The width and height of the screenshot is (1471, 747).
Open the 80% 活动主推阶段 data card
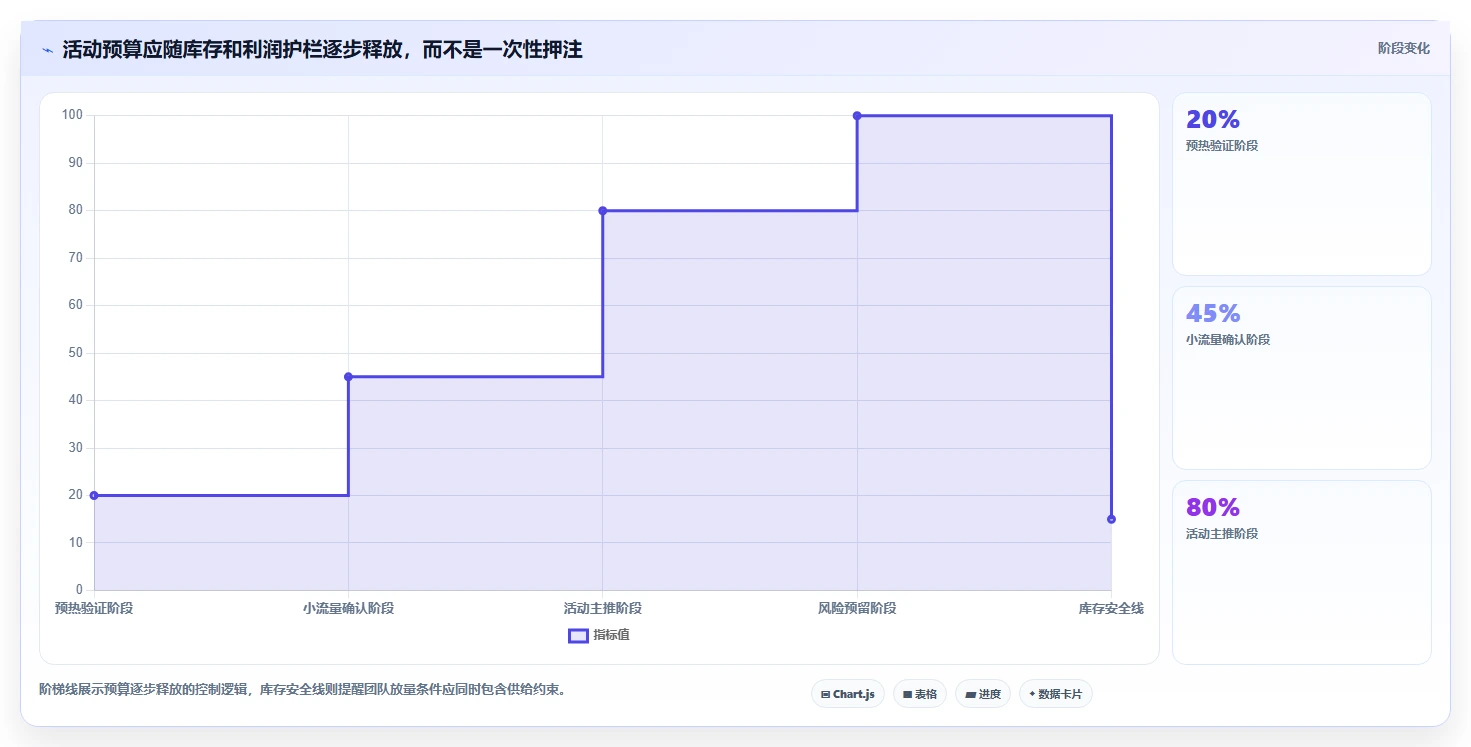[1301, 572]
